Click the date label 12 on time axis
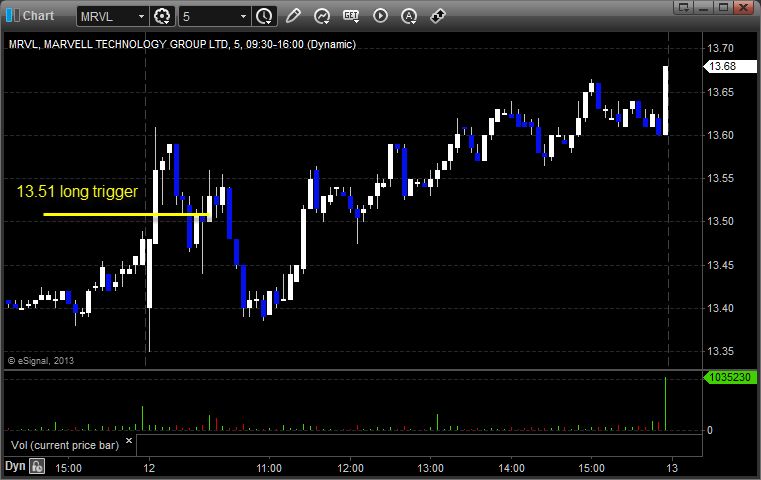This screenshot has height=480, width=761. 149,468
